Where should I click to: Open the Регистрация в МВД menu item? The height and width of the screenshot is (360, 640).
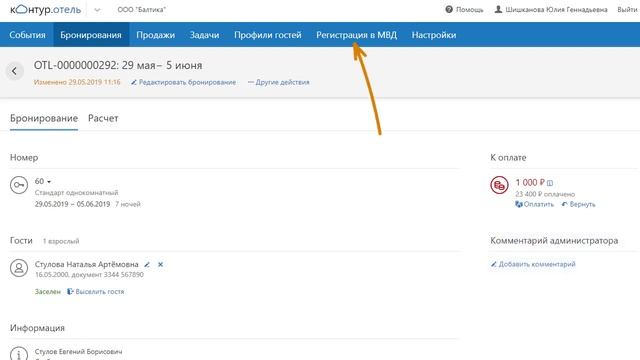point(356,35)
